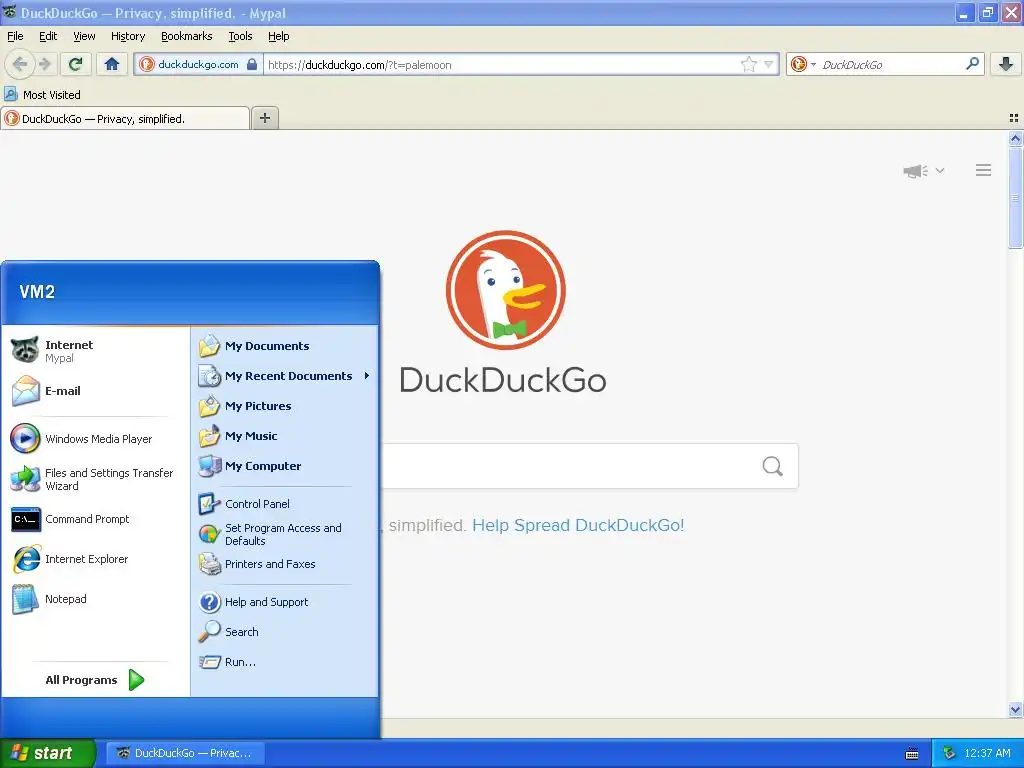The image size is (1024, 768).
Task: Click the vertical scrollbar down arrow
Action: click(x=1015, y=709)
